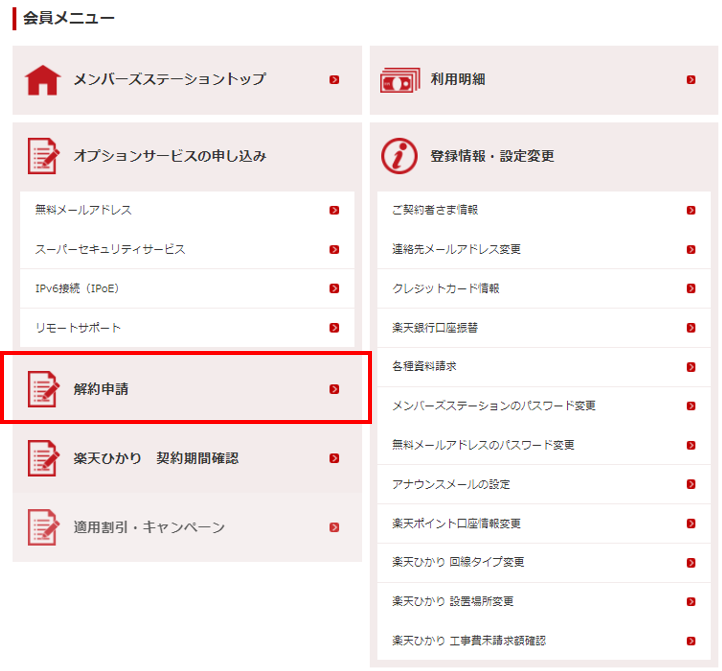722x671 pixels.
Task: Select the 解約申請 menu item
Action: pos(187,389)
